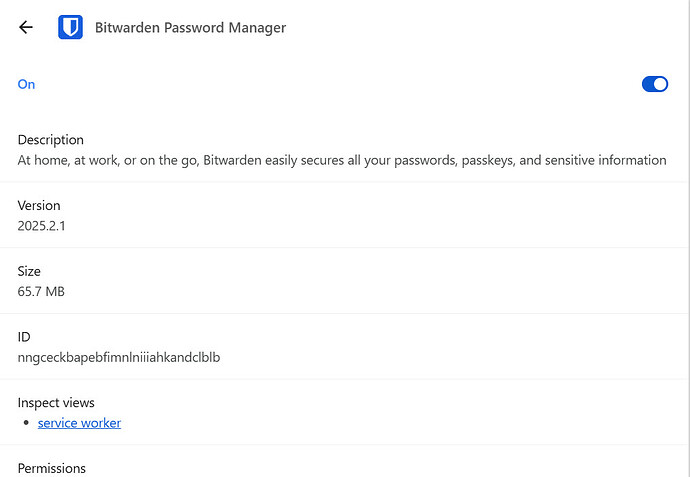Click the Inspect views heading
Viewport: 690px width, 477px height.
(56, 403)
